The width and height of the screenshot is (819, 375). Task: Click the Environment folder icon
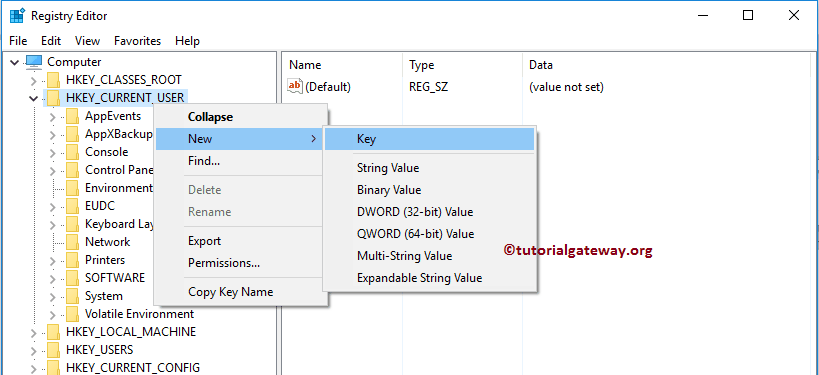point(72,188)
